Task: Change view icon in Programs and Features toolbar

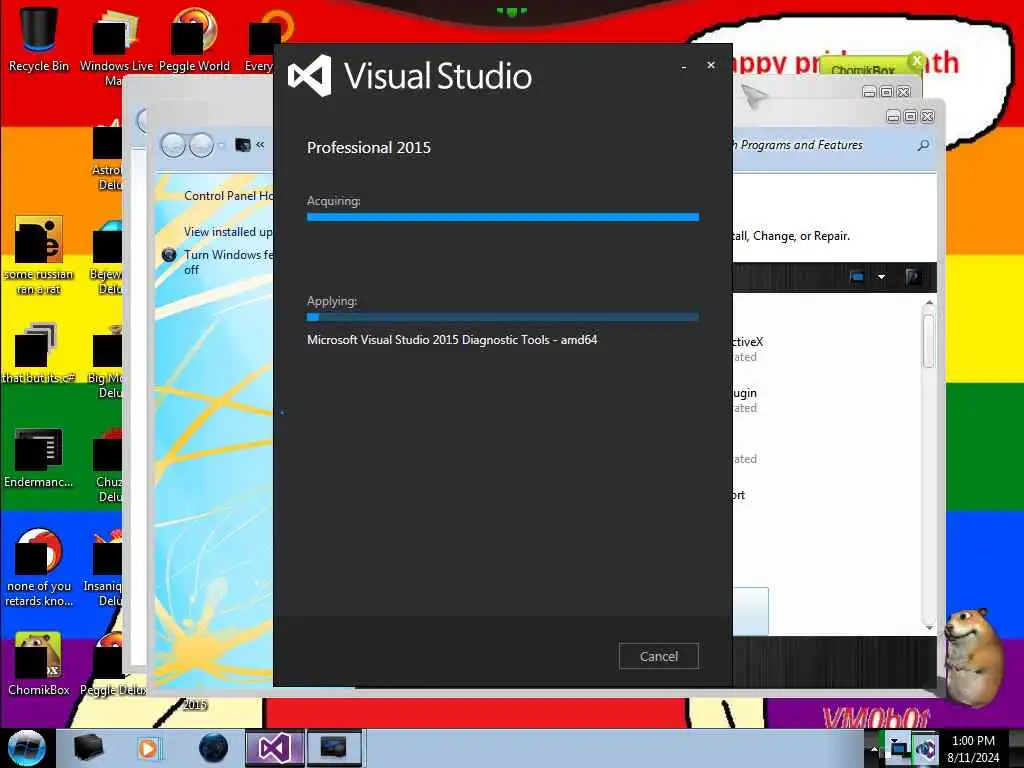Action: 857,277
